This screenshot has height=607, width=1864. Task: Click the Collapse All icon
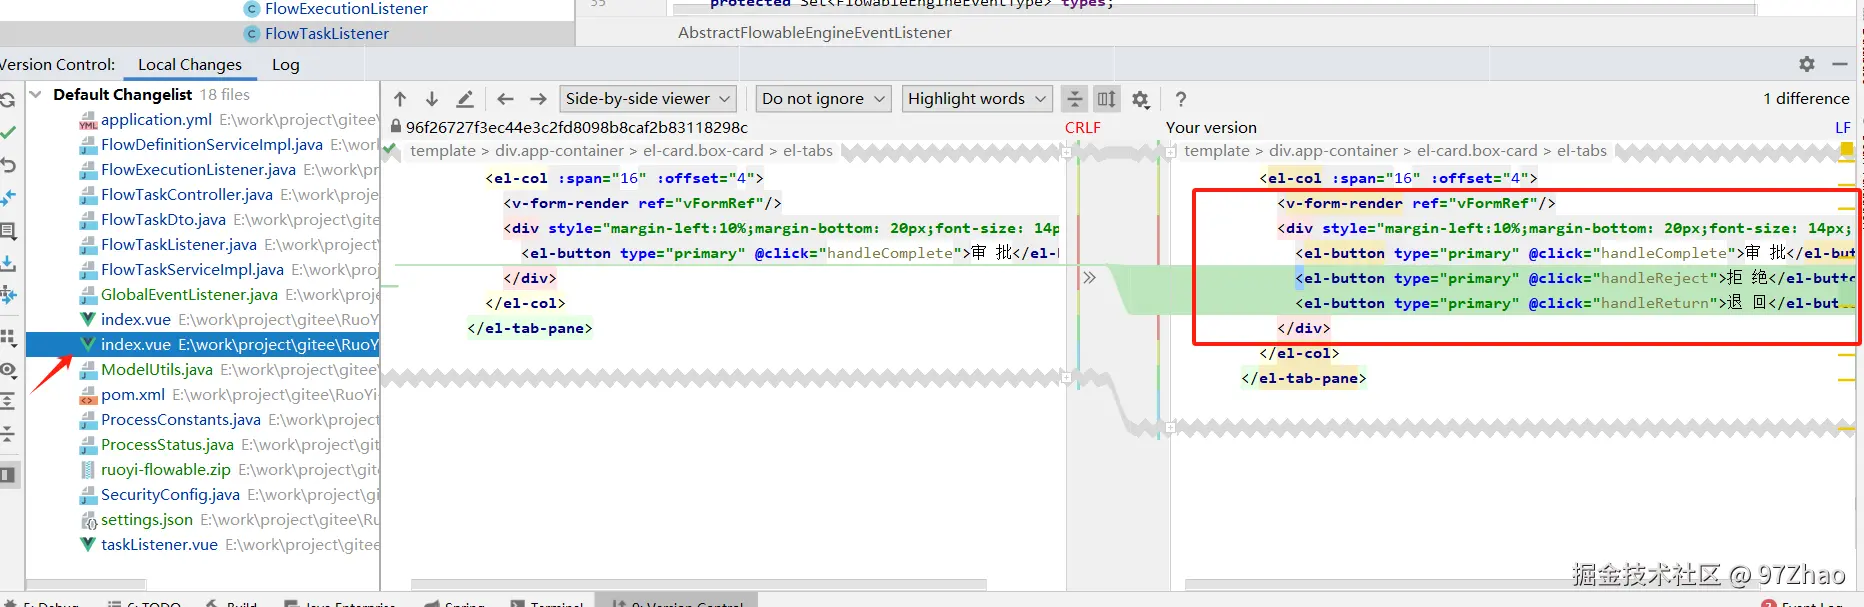(x=7, y=434)
